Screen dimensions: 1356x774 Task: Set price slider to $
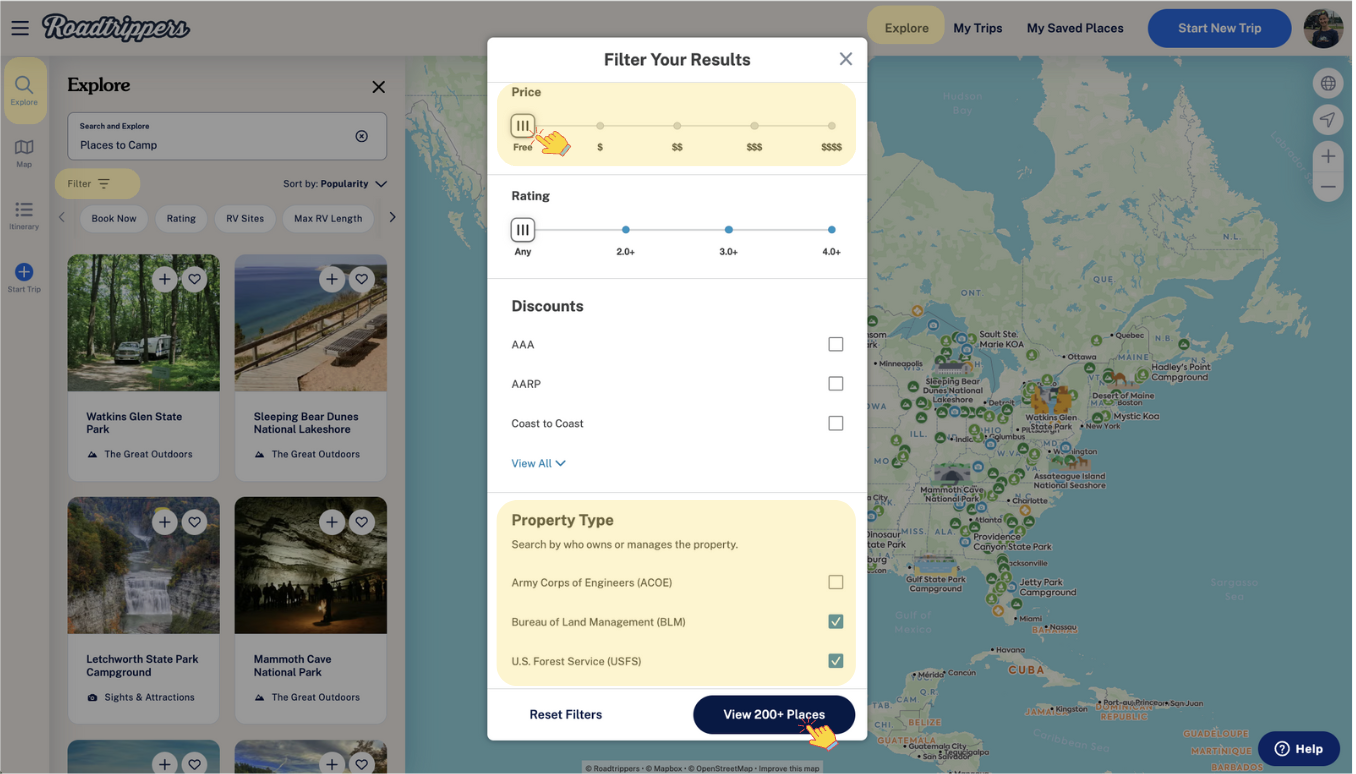tap(600, 126)
